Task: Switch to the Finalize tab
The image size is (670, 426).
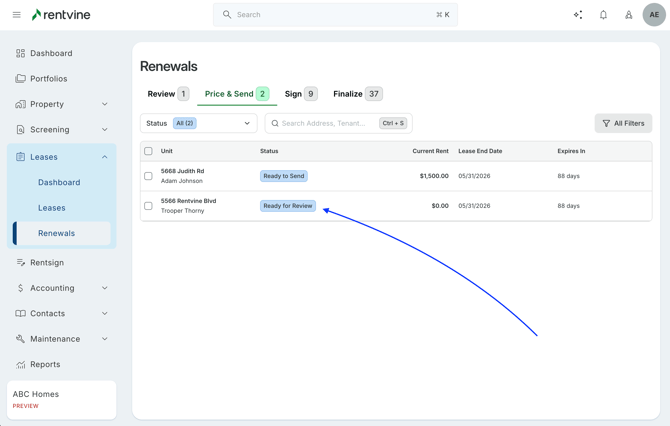Action: (357, 94)
